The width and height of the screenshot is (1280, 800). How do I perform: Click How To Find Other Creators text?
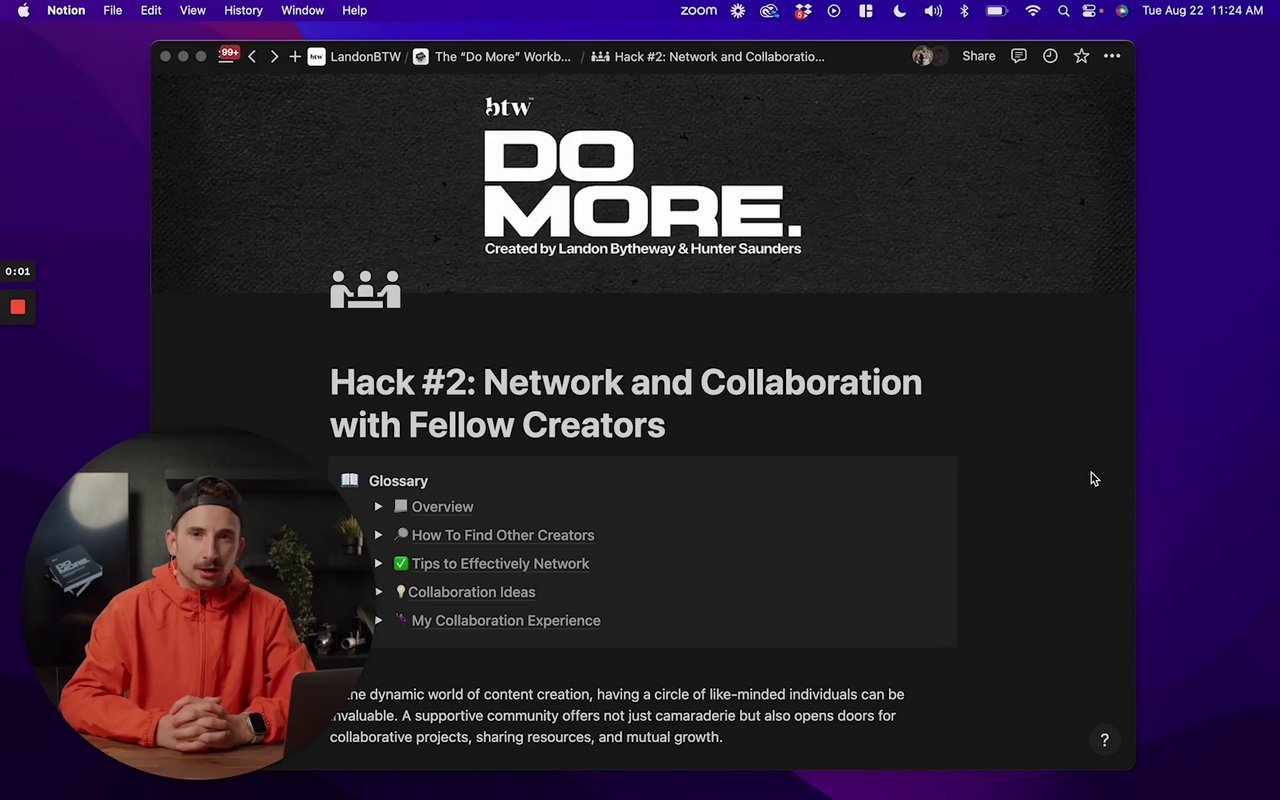click(x=503, y=535)
